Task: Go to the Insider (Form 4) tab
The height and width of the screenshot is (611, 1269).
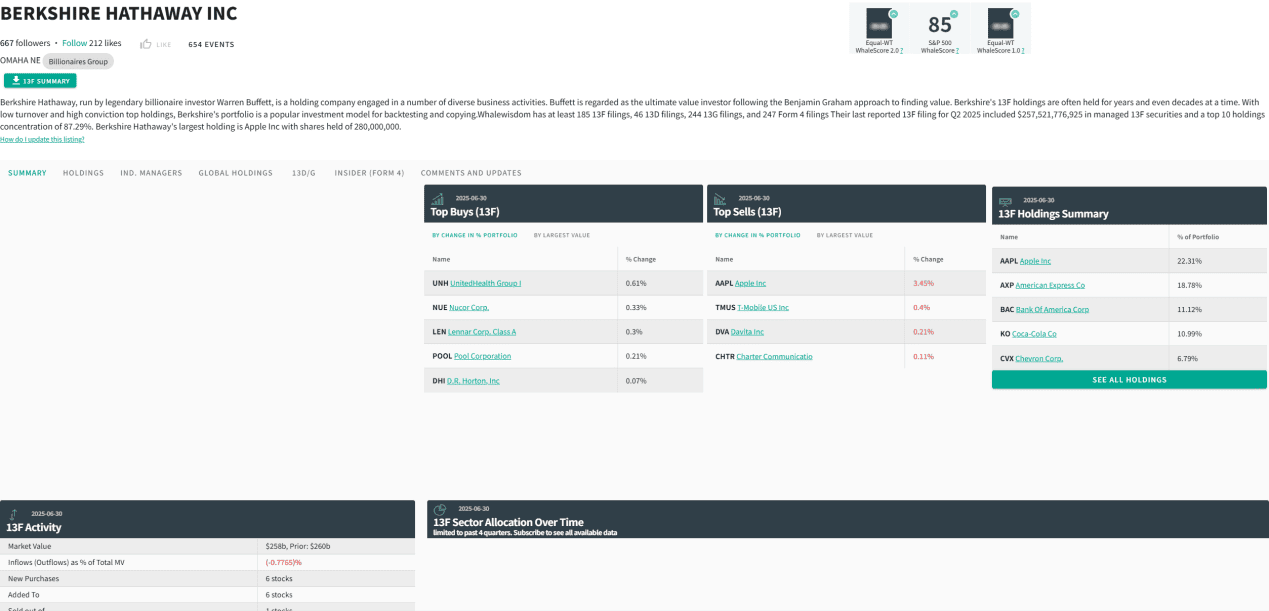Action: pyautogui.click(x=369, y=173)
